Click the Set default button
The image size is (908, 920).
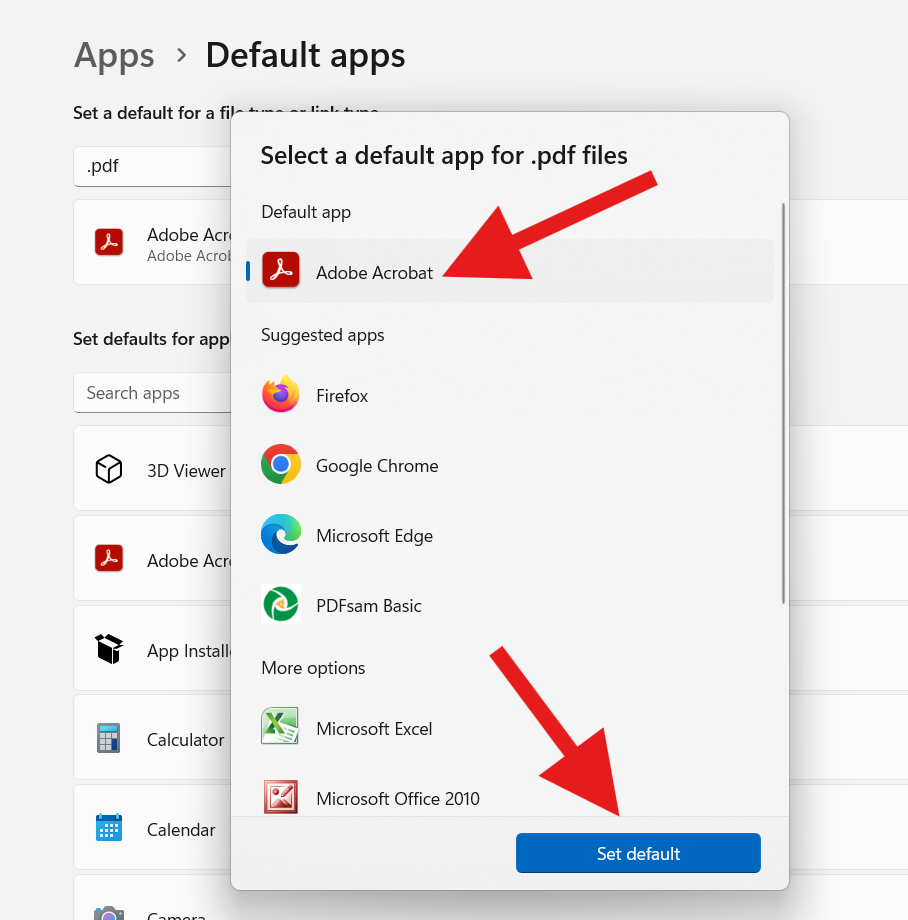tap(638, 853)
